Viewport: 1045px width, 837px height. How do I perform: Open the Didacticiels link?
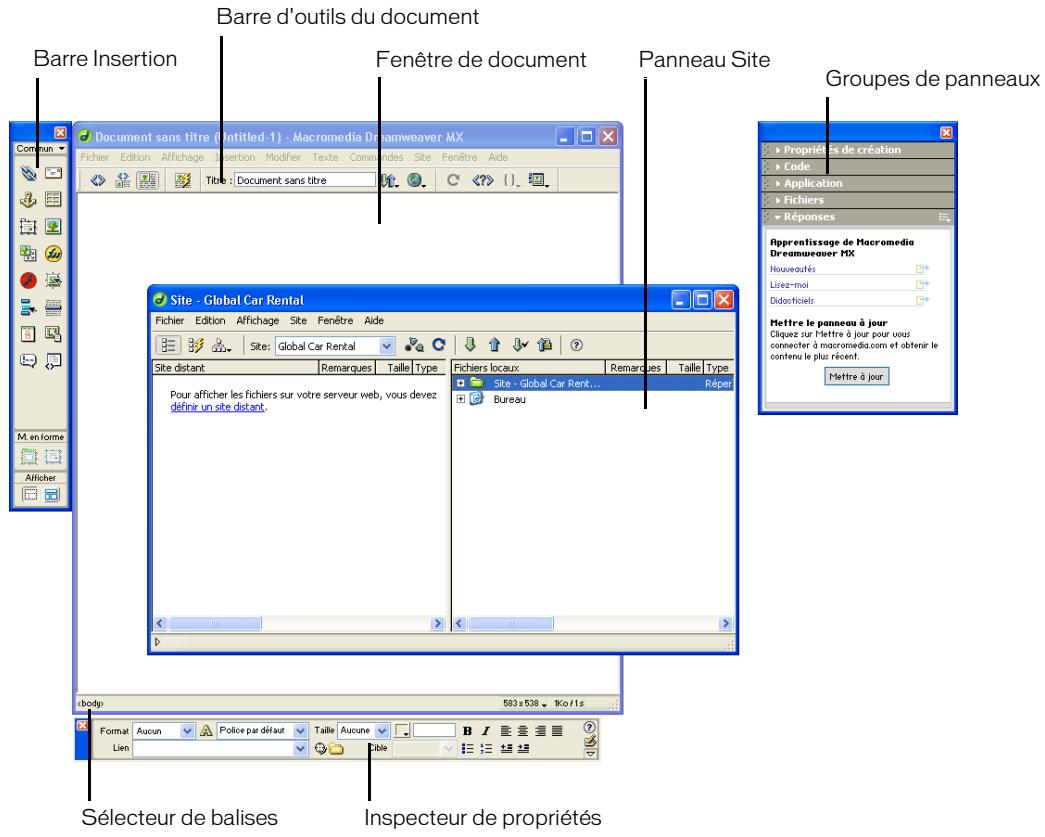coord(792,301)
